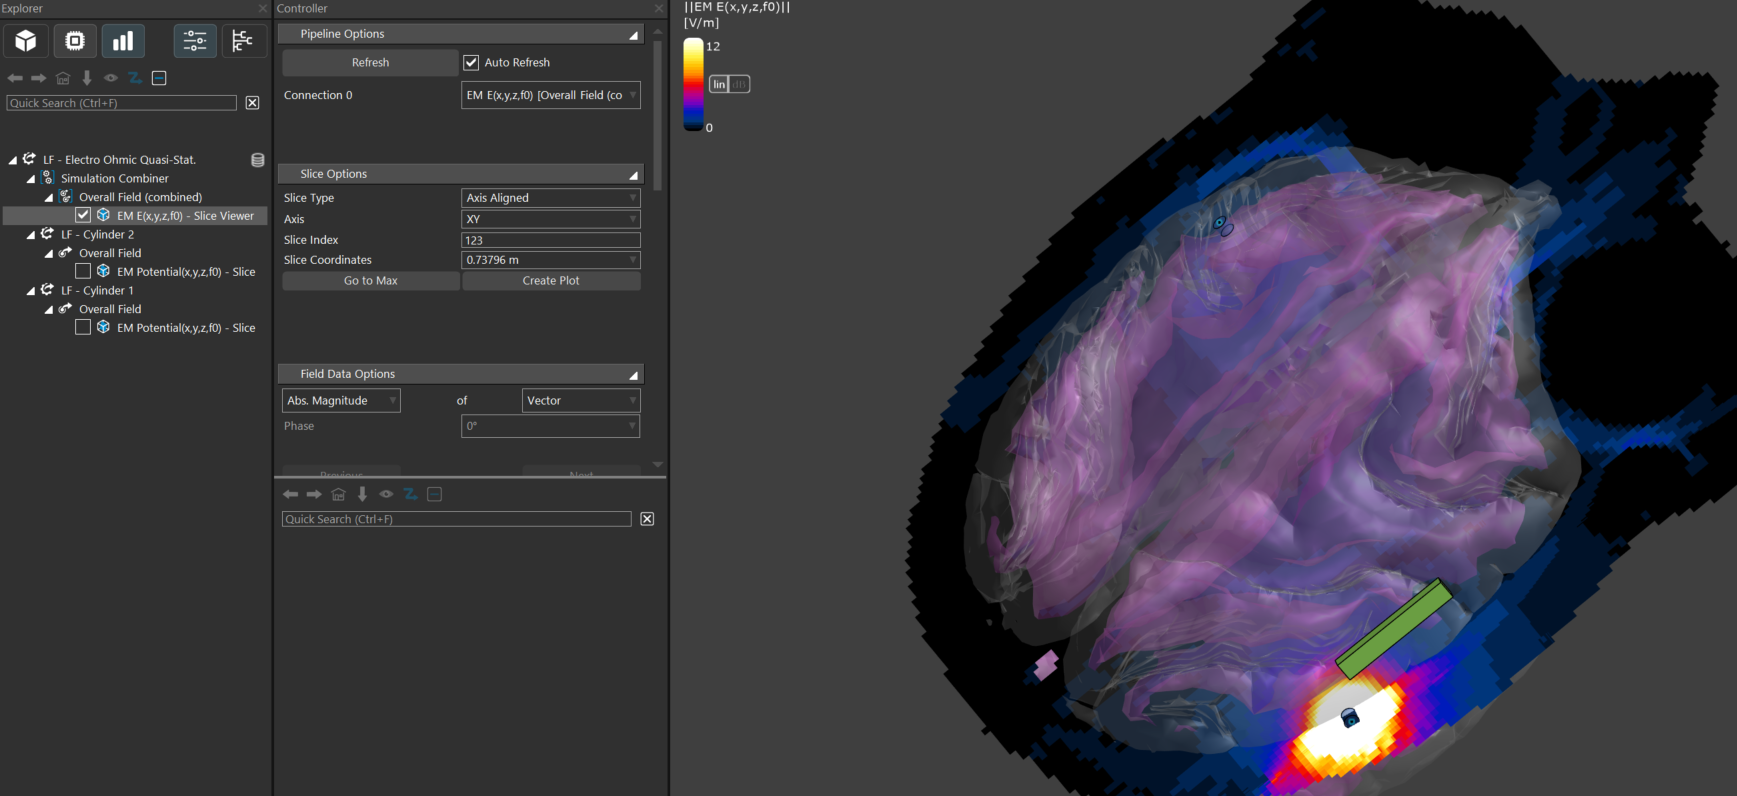Select EM E(x,y,z,f0) - Slice Viewer row
The height and width of the screenshot is (796, 1737).
click(x=135, y=215)
